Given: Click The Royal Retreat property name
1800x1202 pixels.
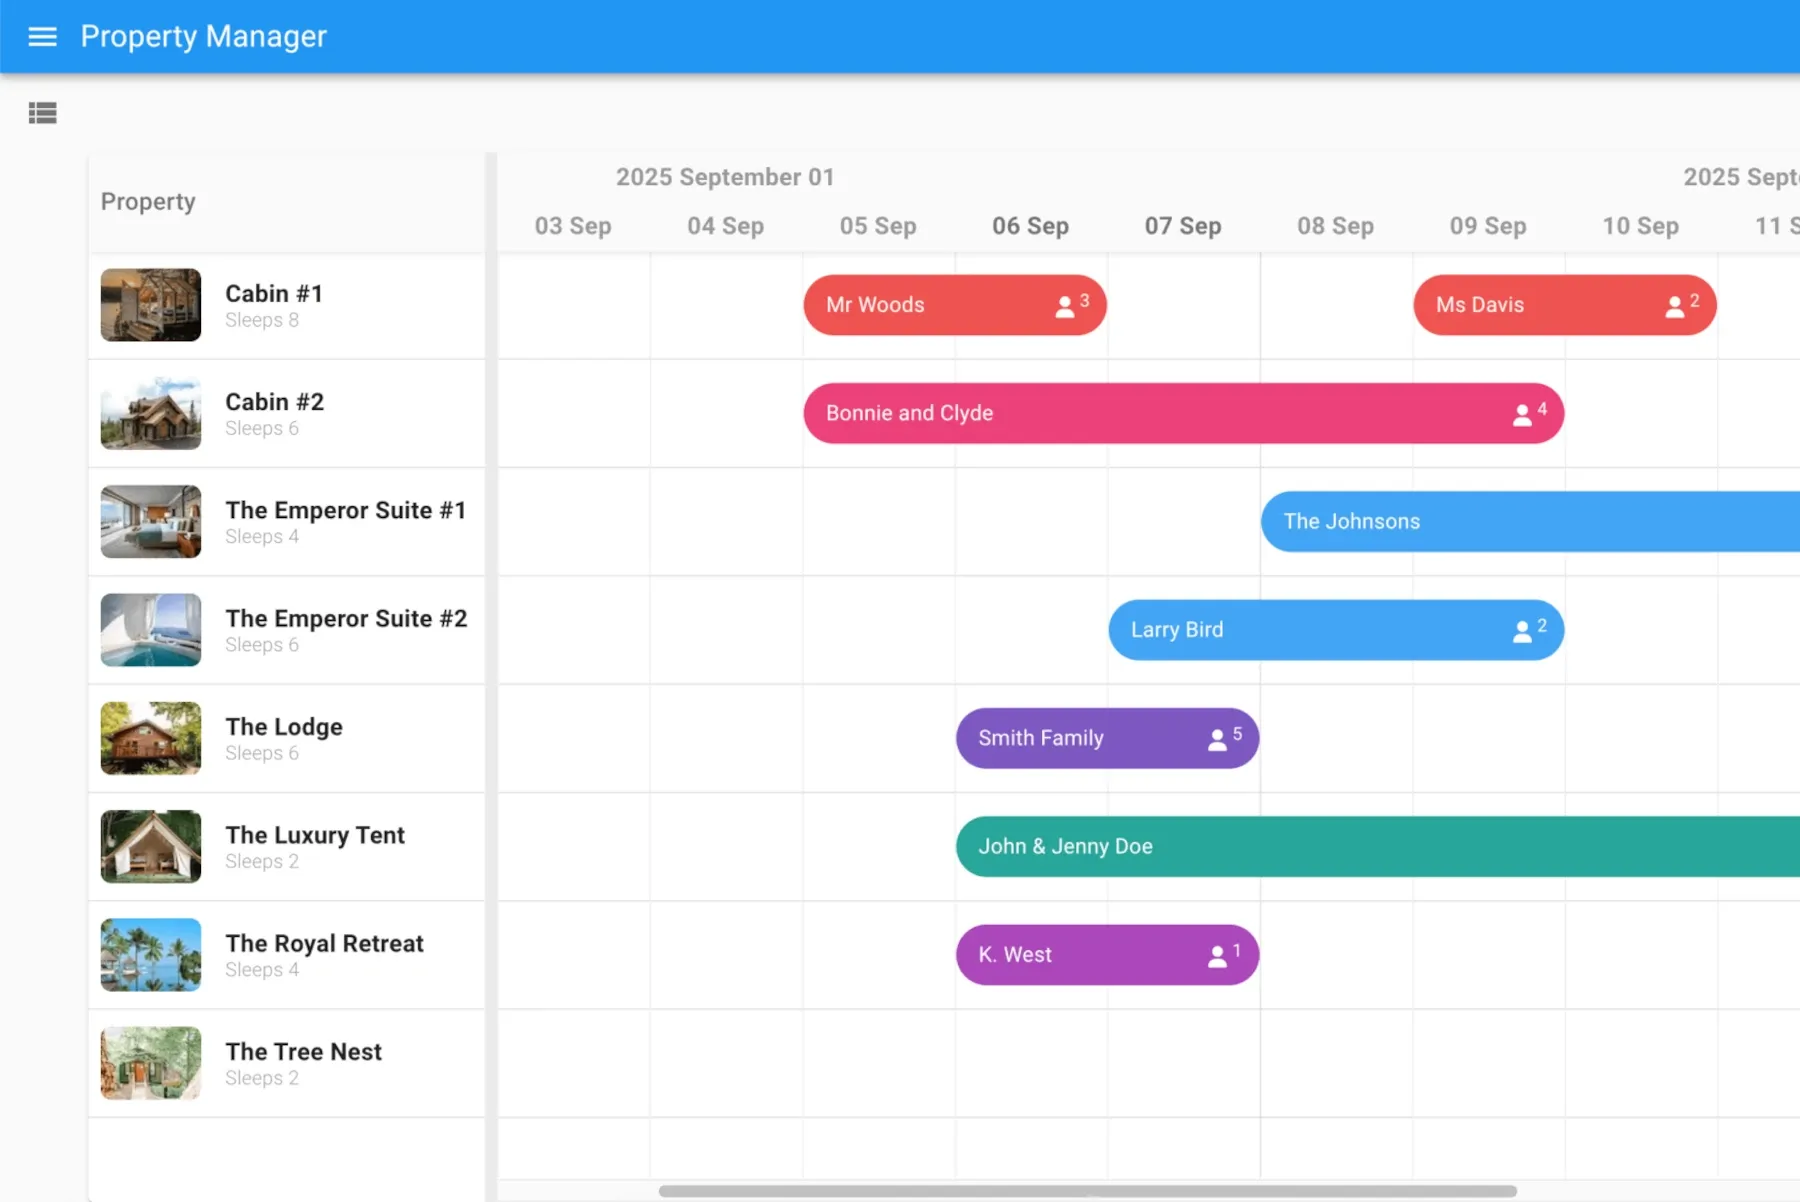Looking at the screenshot, I should click(x=324, y=943).
